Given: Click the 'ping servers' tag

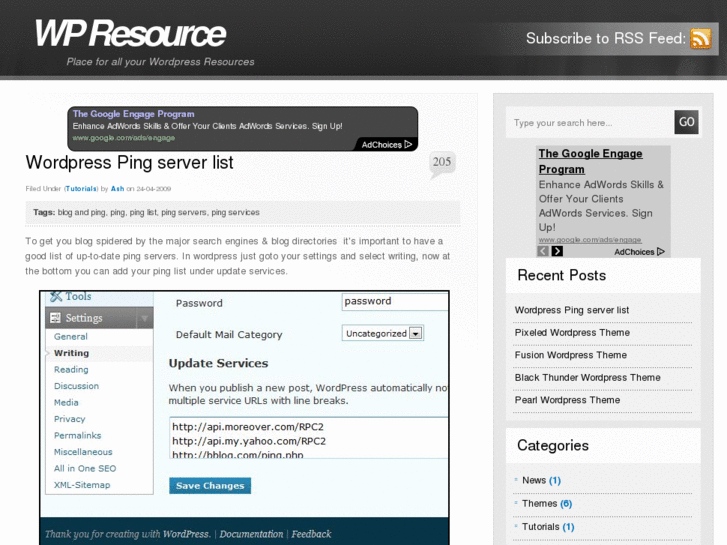Looking at the screenshot, I should pyautogui.click(x=184, y=212).
